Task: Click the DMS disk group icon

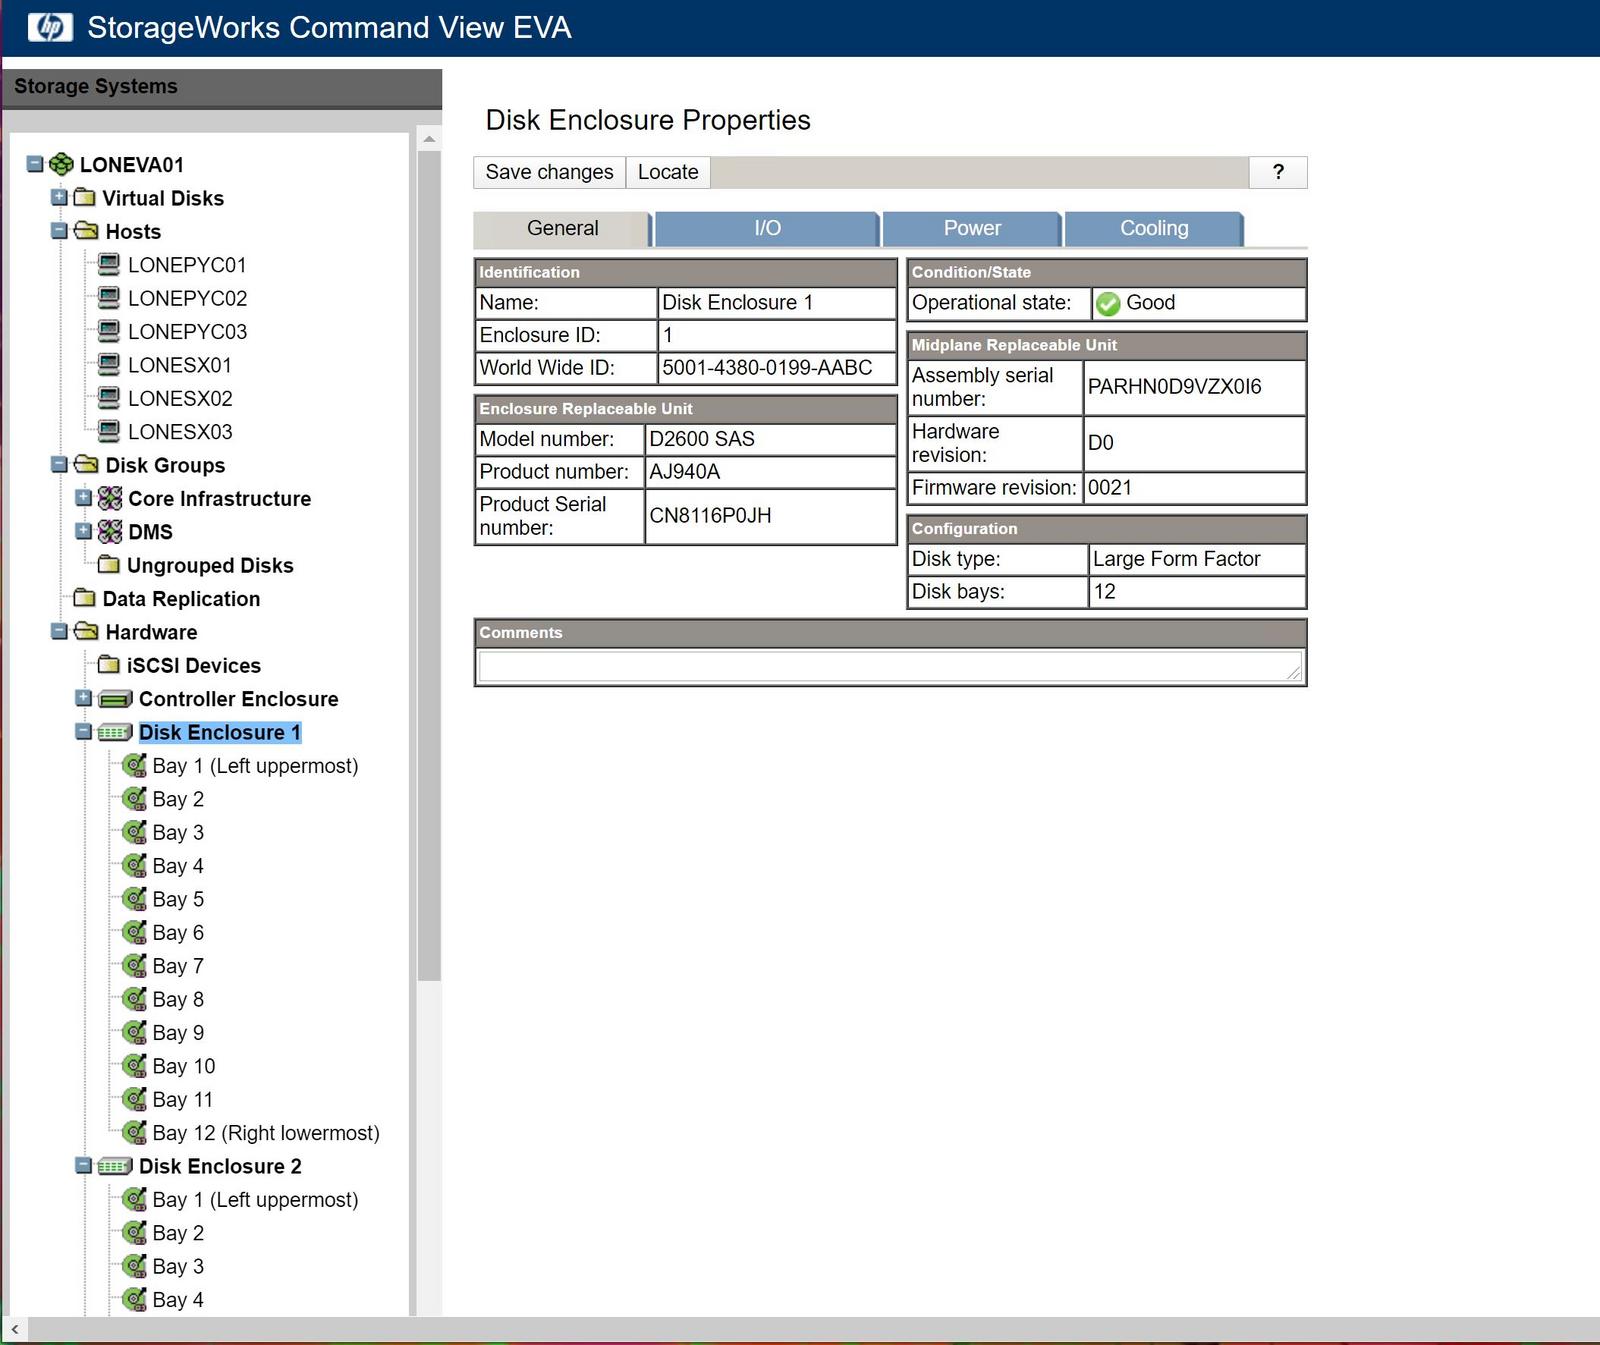Action: [110, 531]
